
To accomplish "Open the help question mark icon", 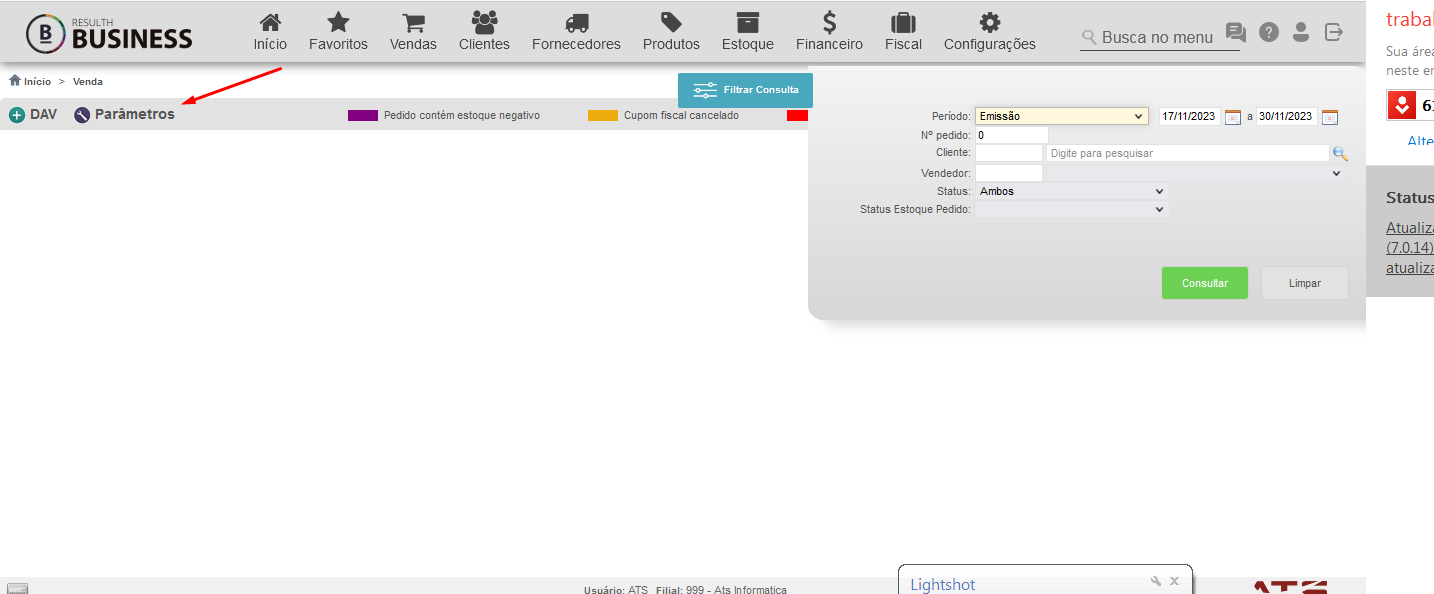I will click(x=1268, y=32).
